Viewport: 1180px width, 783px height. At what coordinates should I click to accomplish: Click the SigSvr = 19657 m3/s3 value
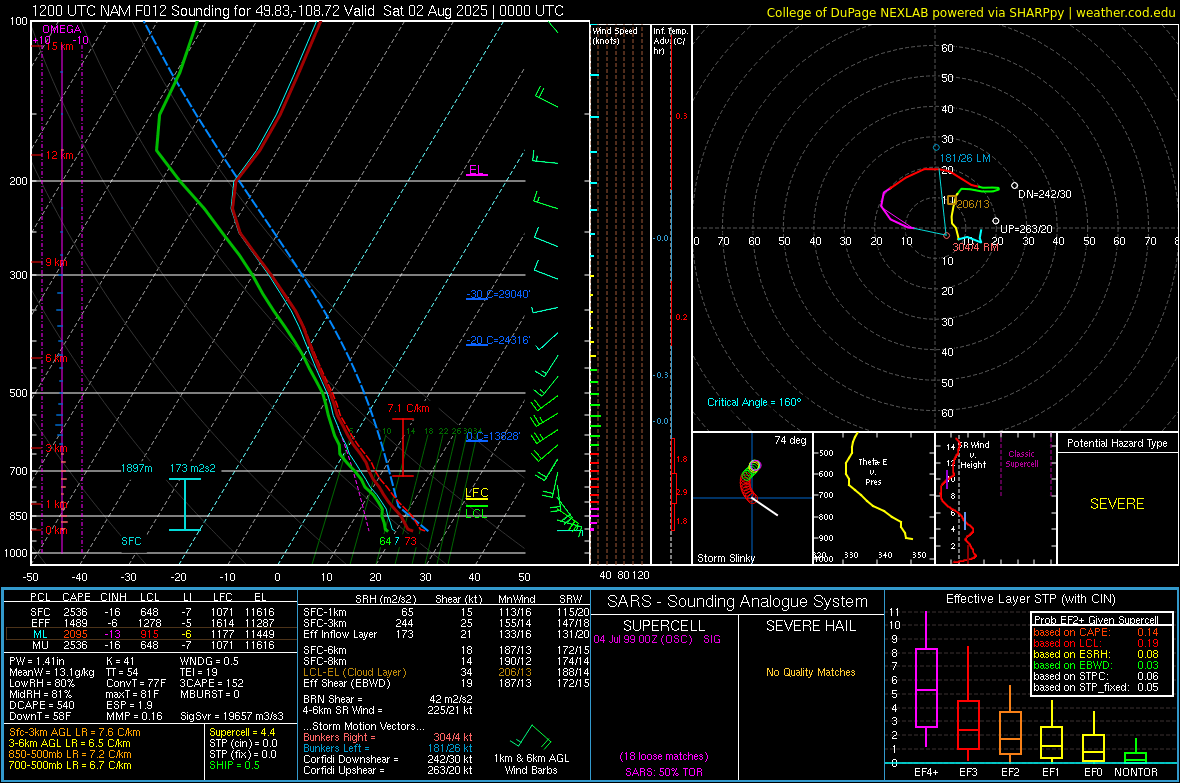[232, 716]
